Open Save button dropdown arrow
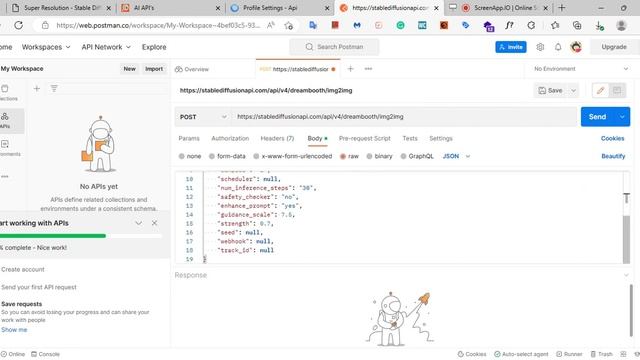640x360 pixels. point(573,90)
